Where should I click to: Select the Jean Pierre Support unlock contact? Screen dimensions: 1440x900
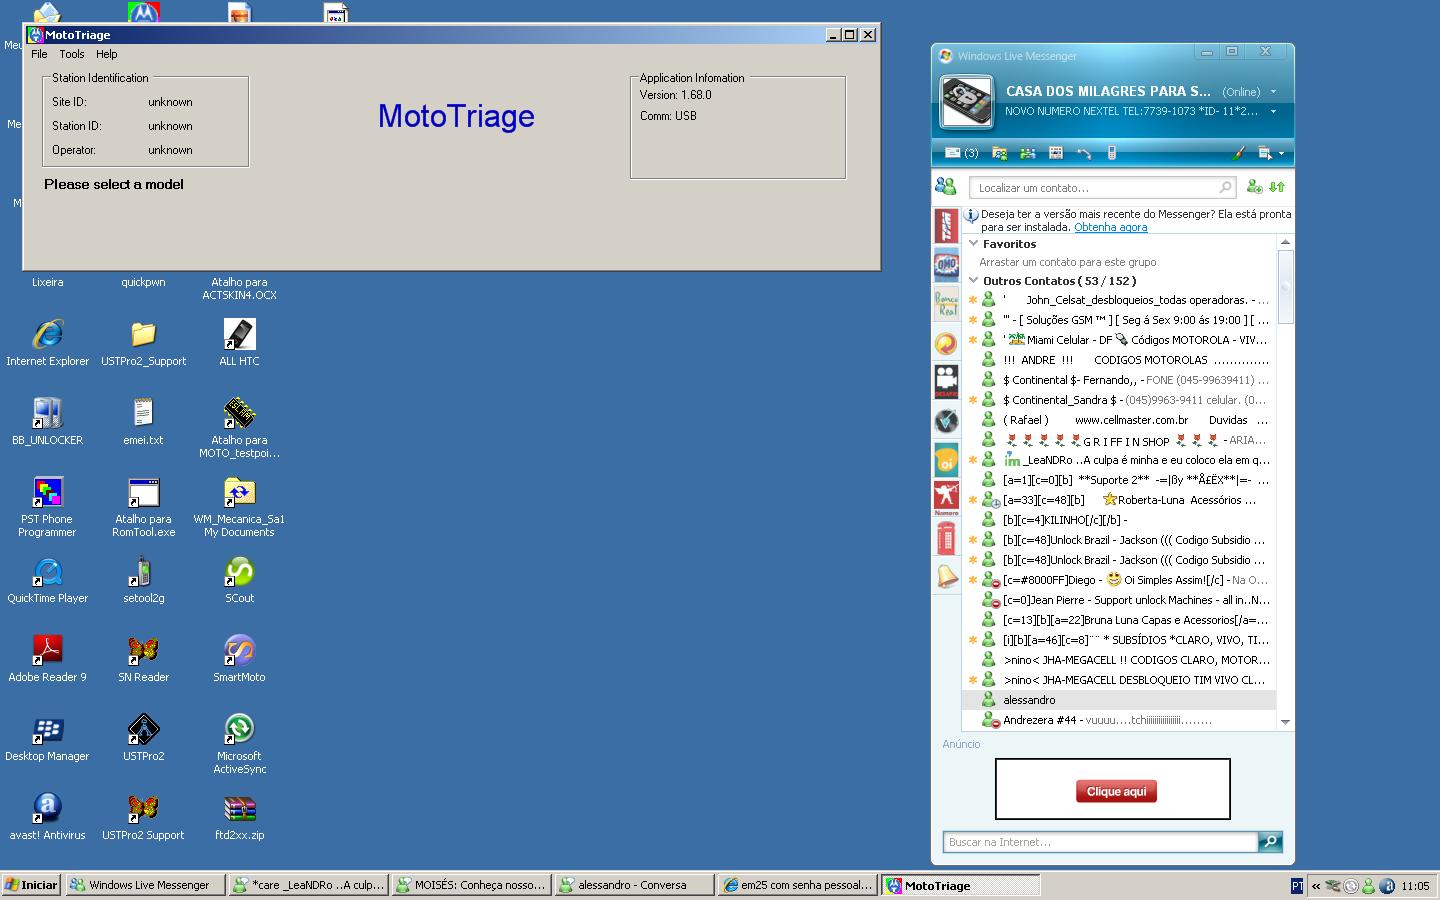pyautogui.click(x=1119, y=600)
